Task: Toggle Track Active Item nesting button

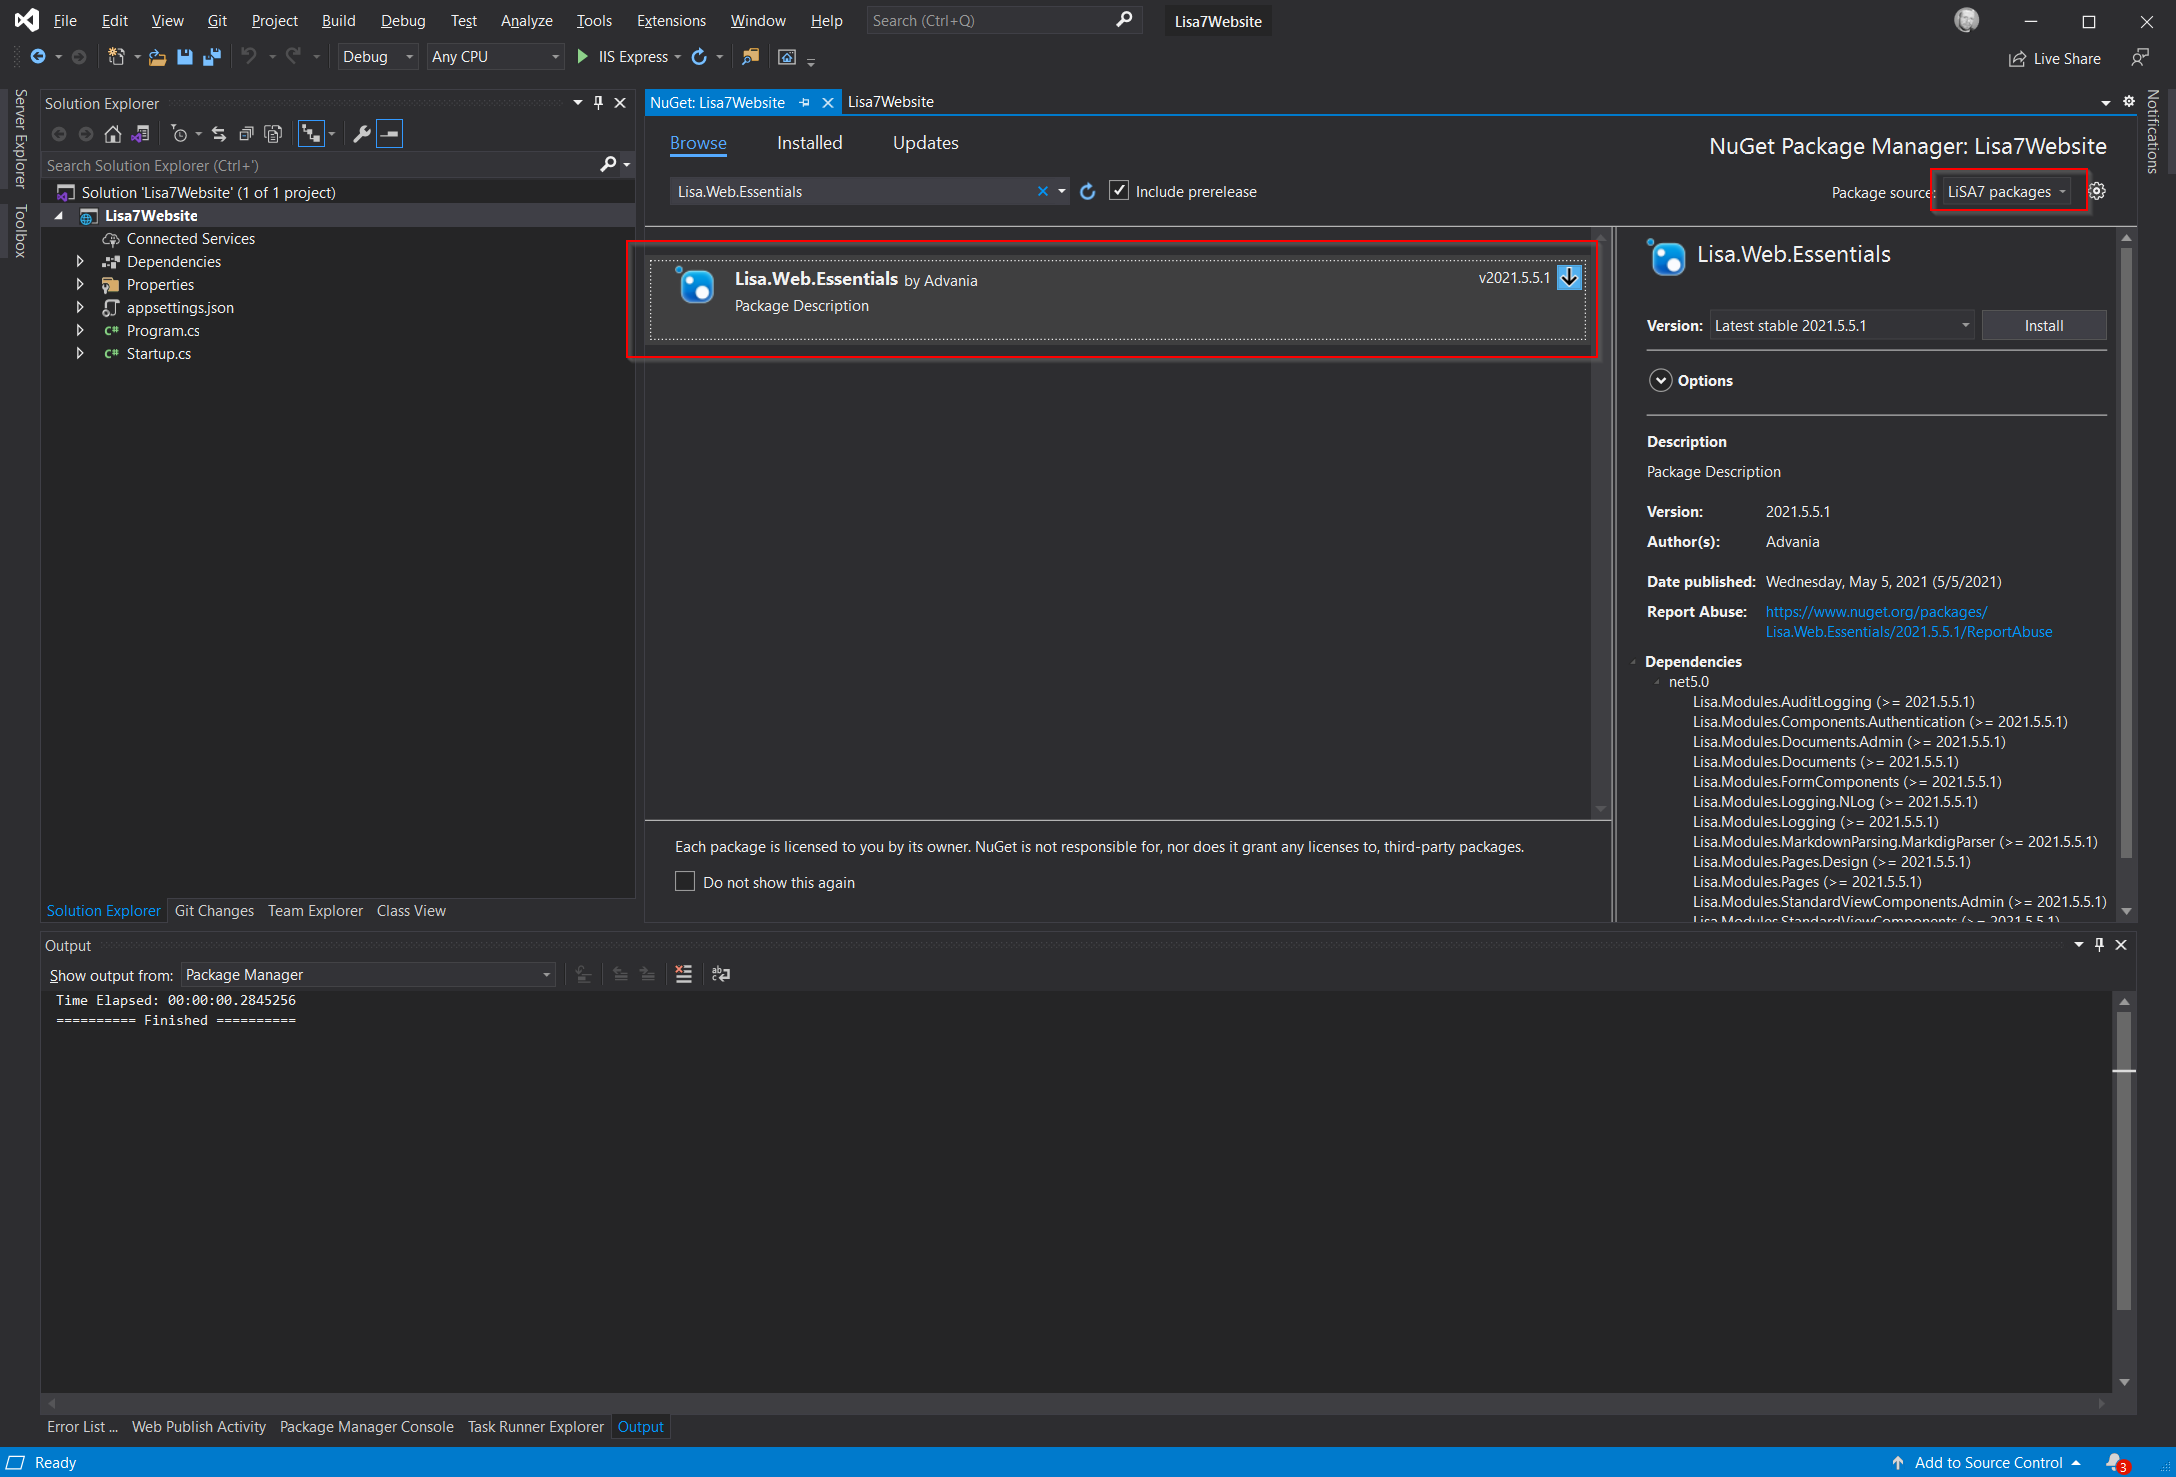Action: coord(311,134)
